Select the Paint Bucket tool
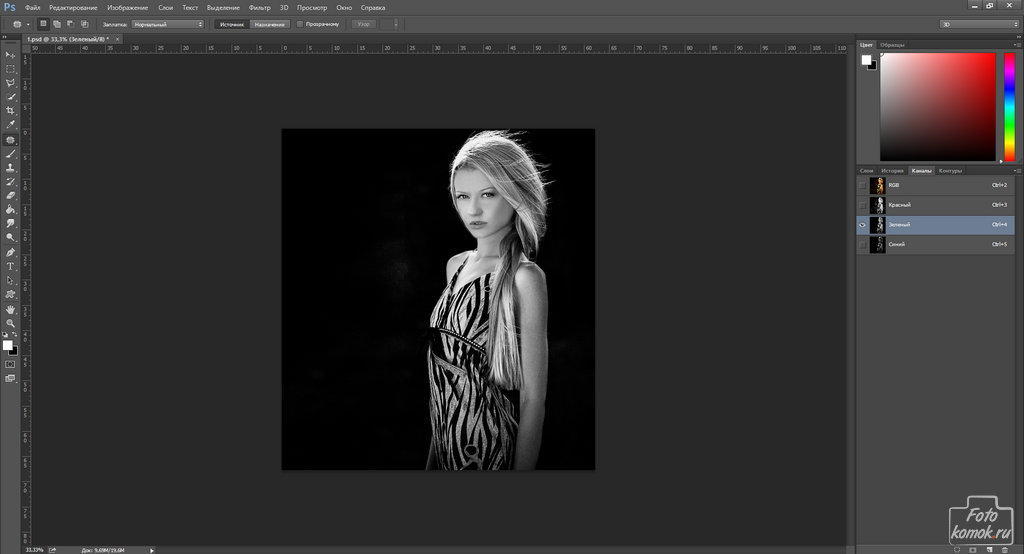 tap(10, 210)
